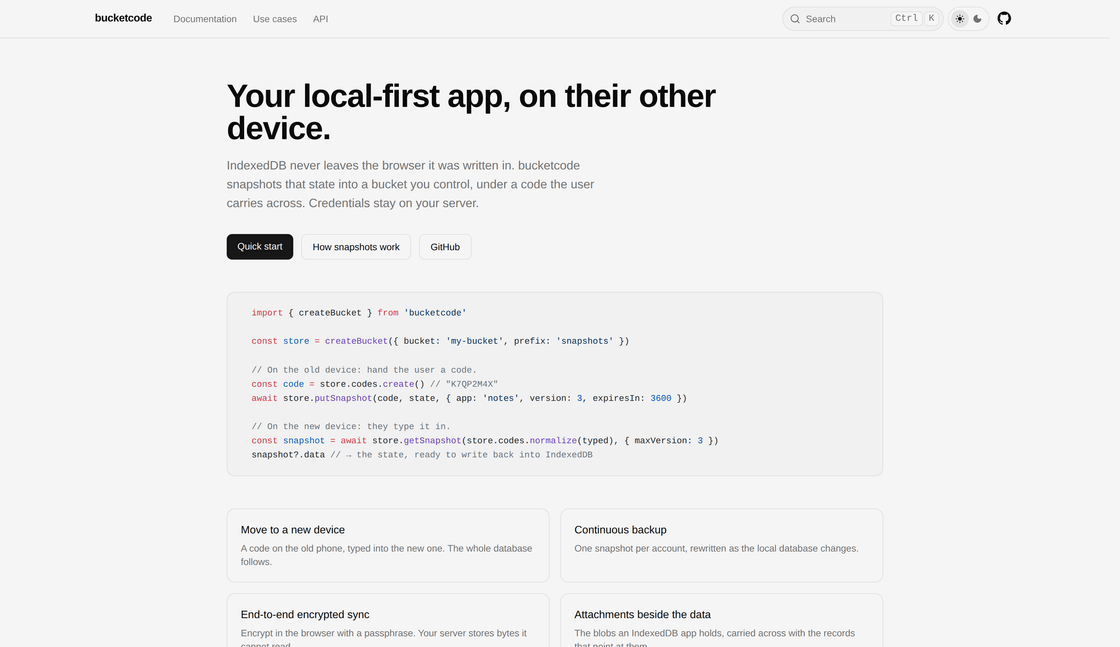Open the GitHub icon in the header

coord(1004,19)
